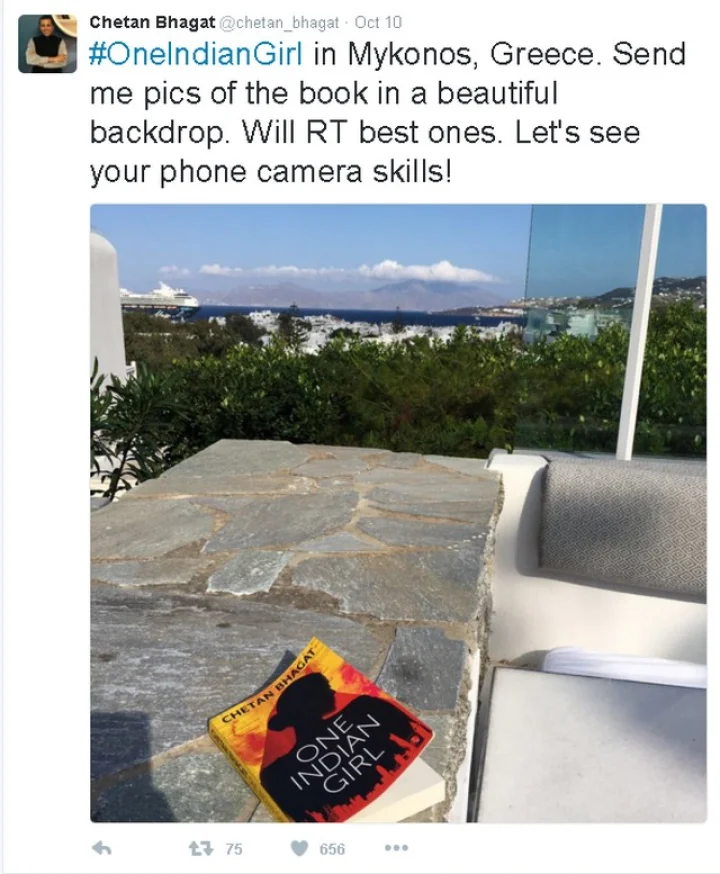Open the #OneIndianGirl hashtag

(196, 54)
